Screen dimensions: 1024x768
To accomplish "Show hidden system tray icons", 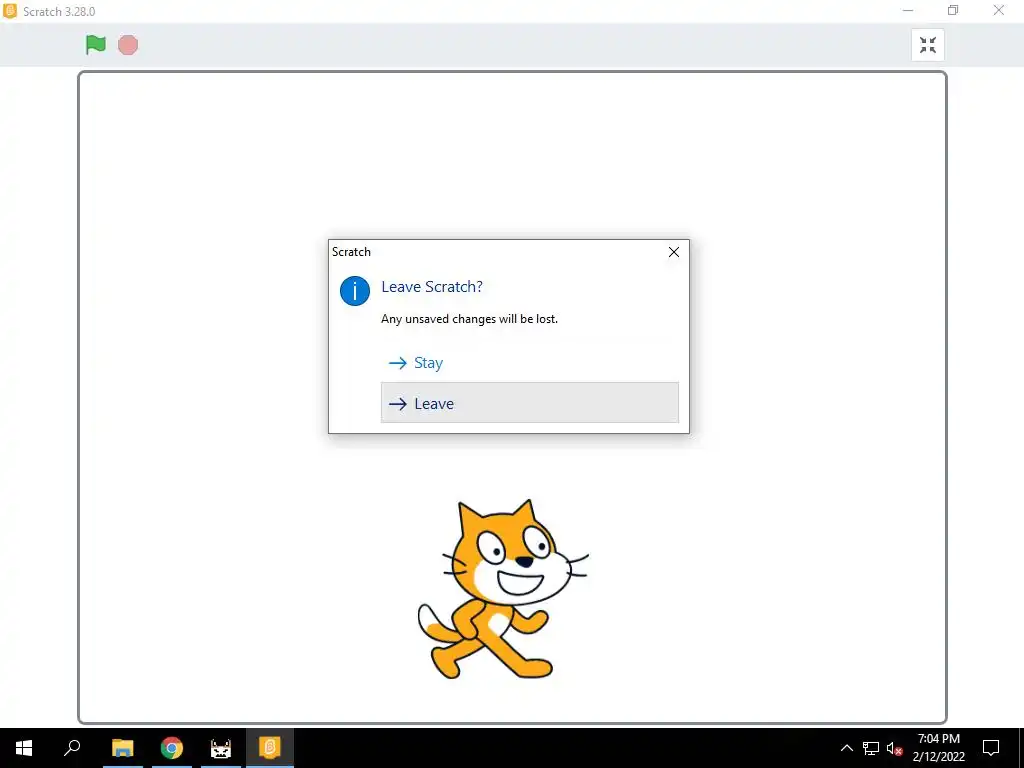I will pos(846,748).
